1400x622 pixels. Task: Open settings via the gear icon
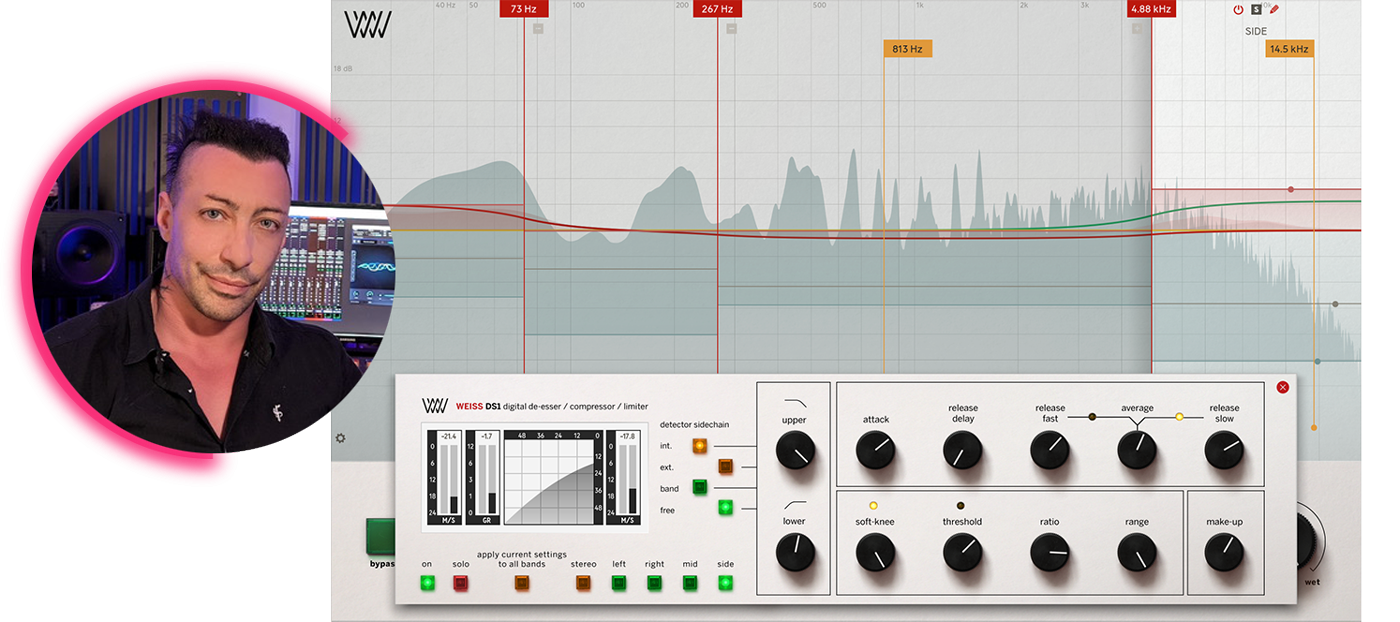coord(341,438)
